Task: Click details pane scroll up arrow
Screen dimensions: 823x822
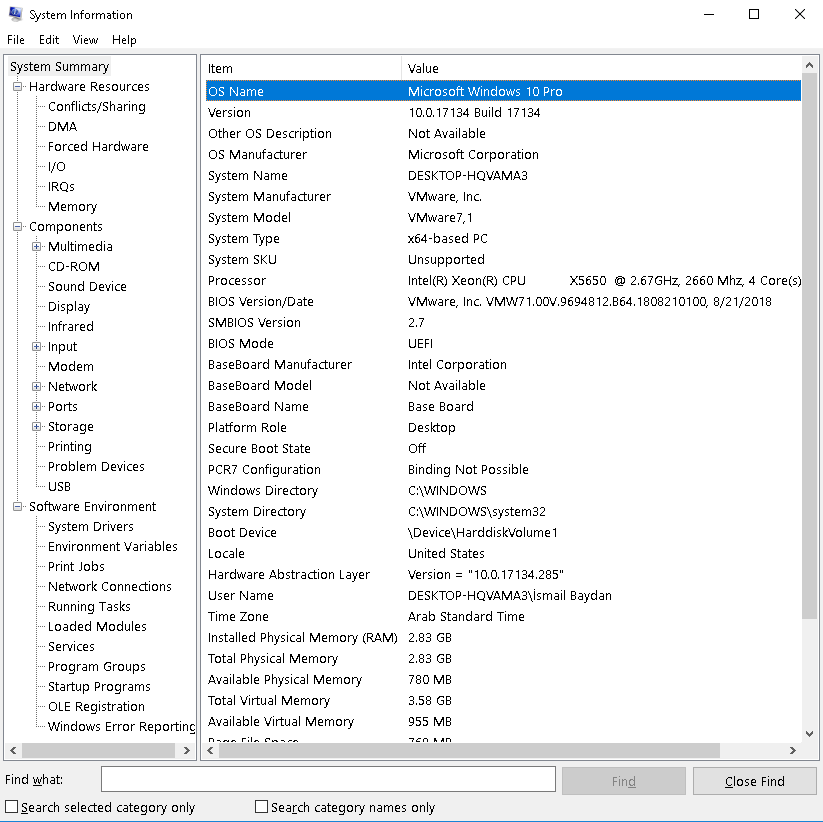Action: point(809,66)
